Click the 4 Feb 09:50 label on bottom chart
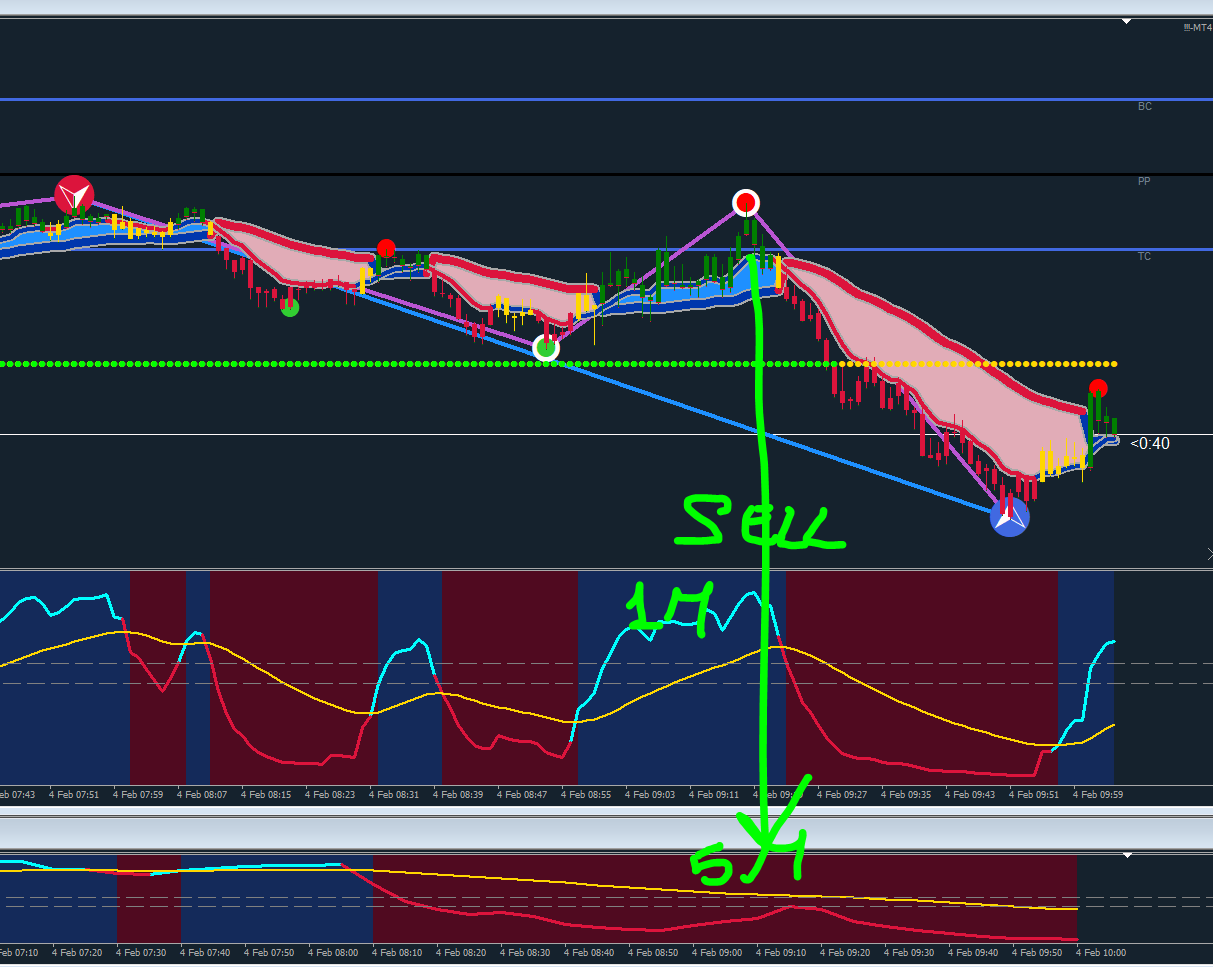Screen dimensions: 1213x967 point(1037,953)
